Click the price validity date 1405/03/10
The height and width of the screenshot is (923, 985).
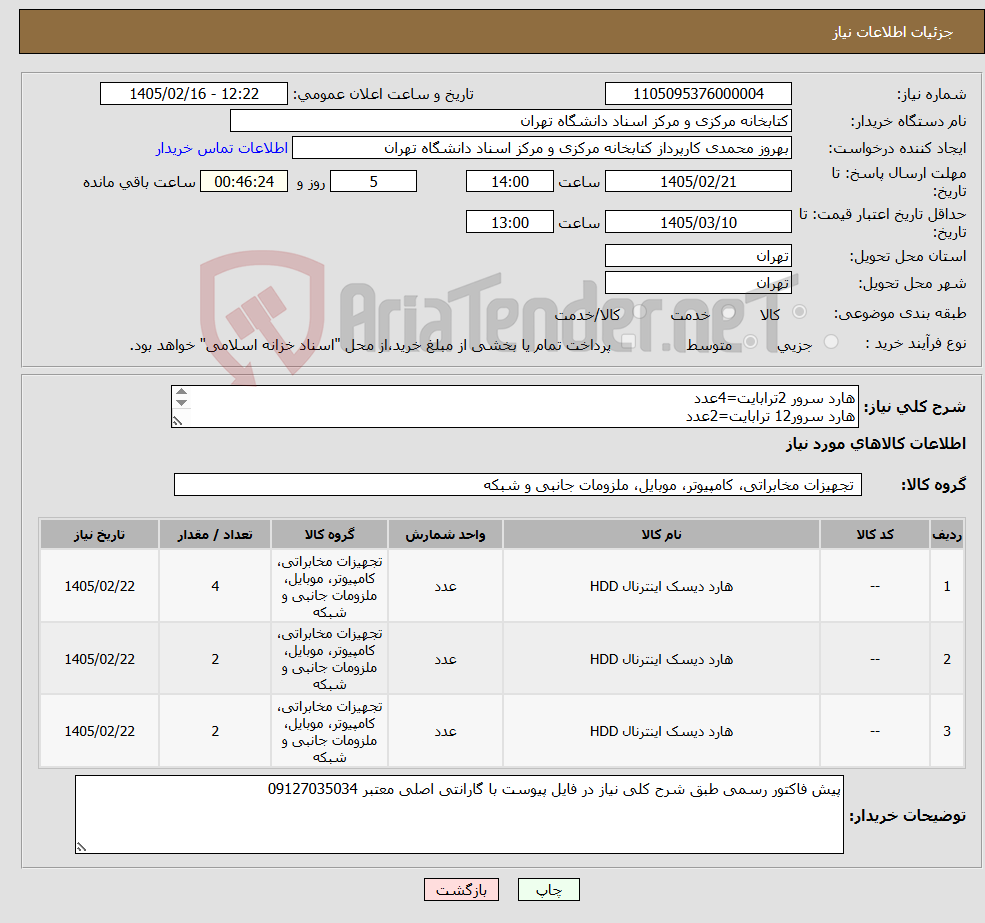click(698, 222)
